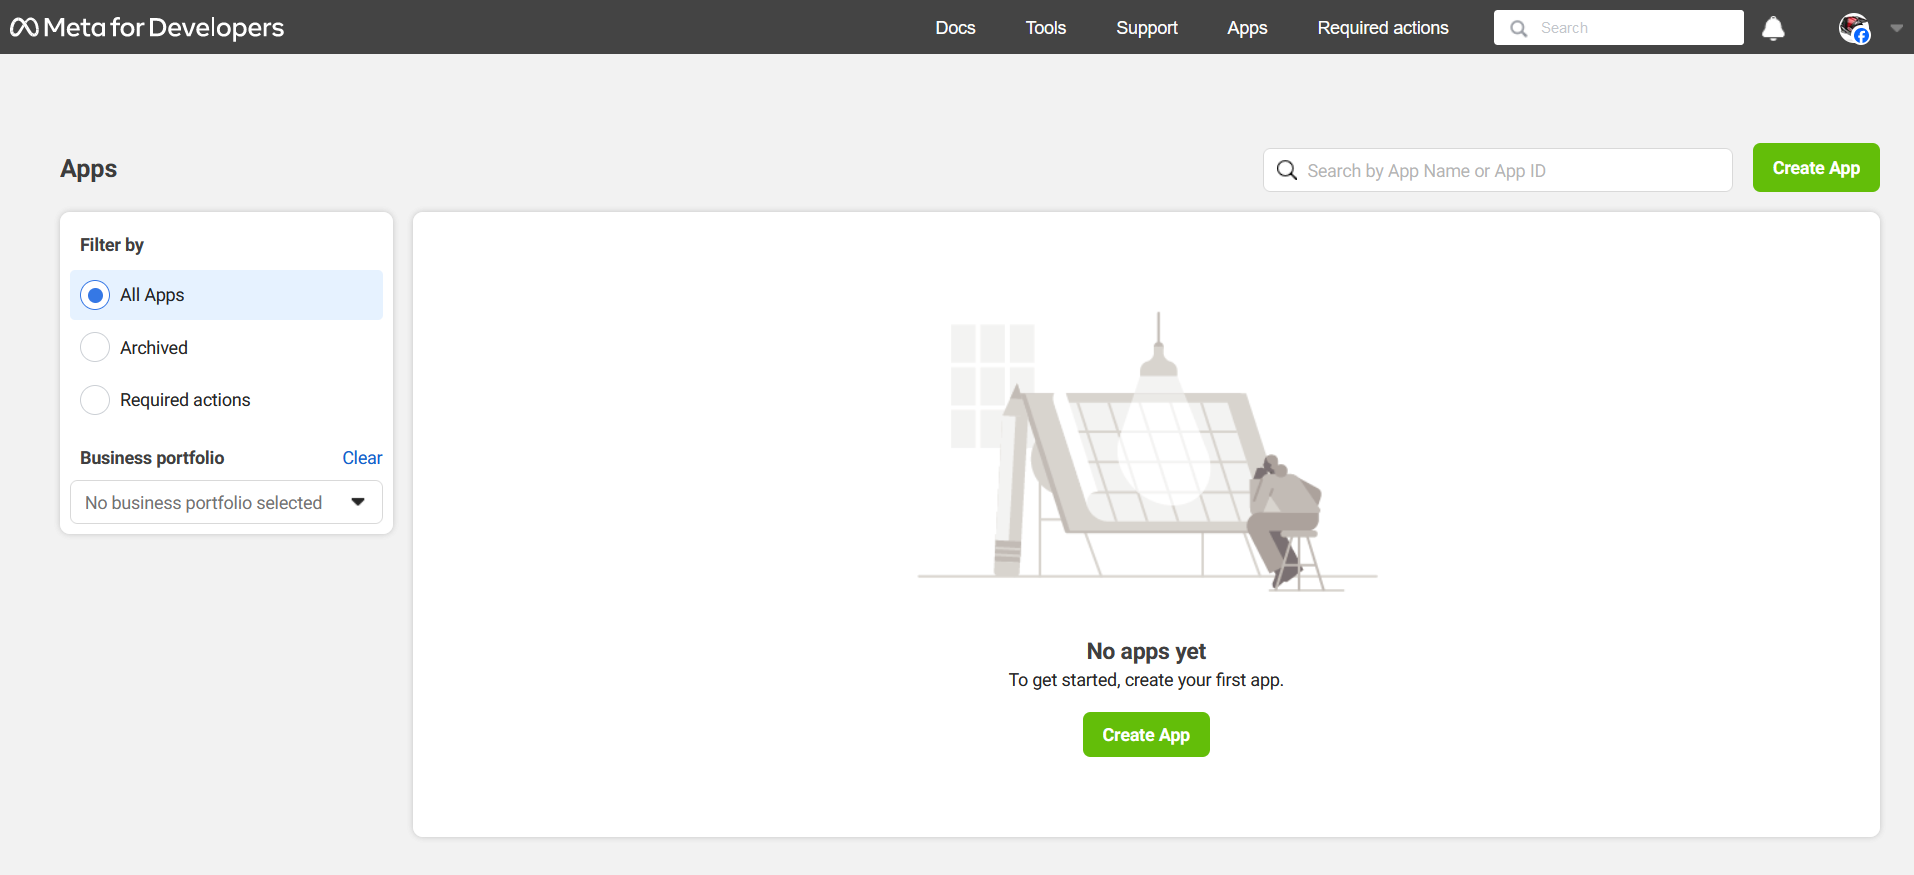Viewport: 1914px width, 875px height.
Task: Select the All Apps filter
Action: coord(226,295)
